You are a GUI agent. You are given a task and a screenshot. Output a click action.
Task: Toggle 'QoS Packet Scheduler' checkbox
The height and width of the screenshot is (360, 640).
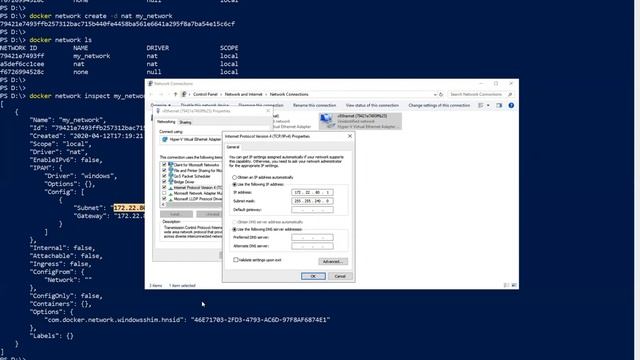[164, 176]
